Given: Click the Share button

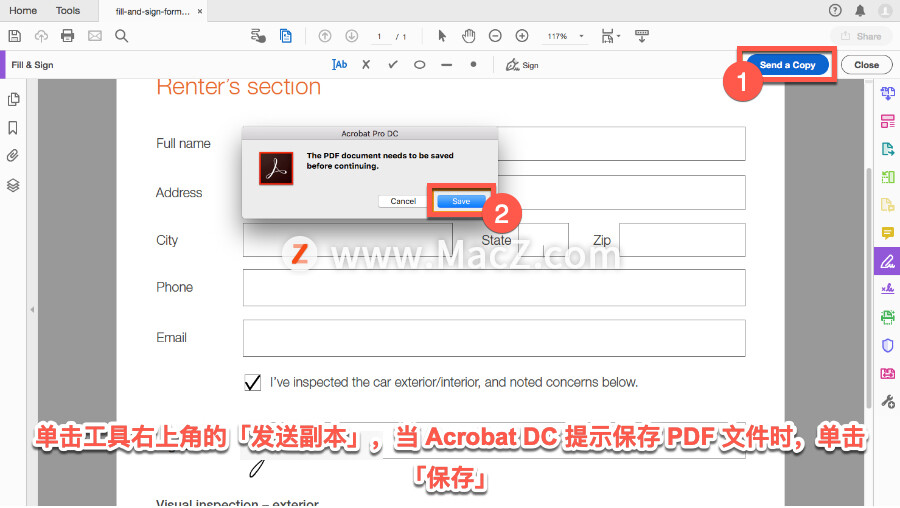Looking at the screenshot, I should tap(861, 36).
